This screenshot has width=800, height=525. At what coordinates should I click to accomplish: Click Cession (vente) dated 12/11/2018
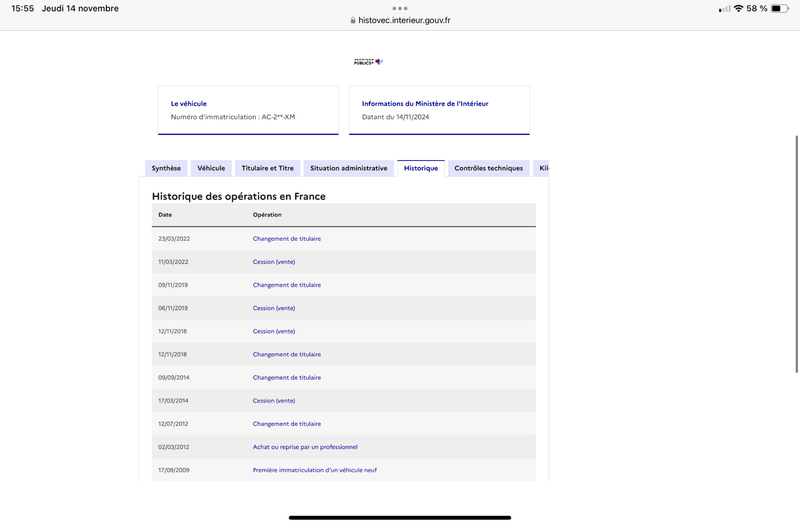click(274, 331)
